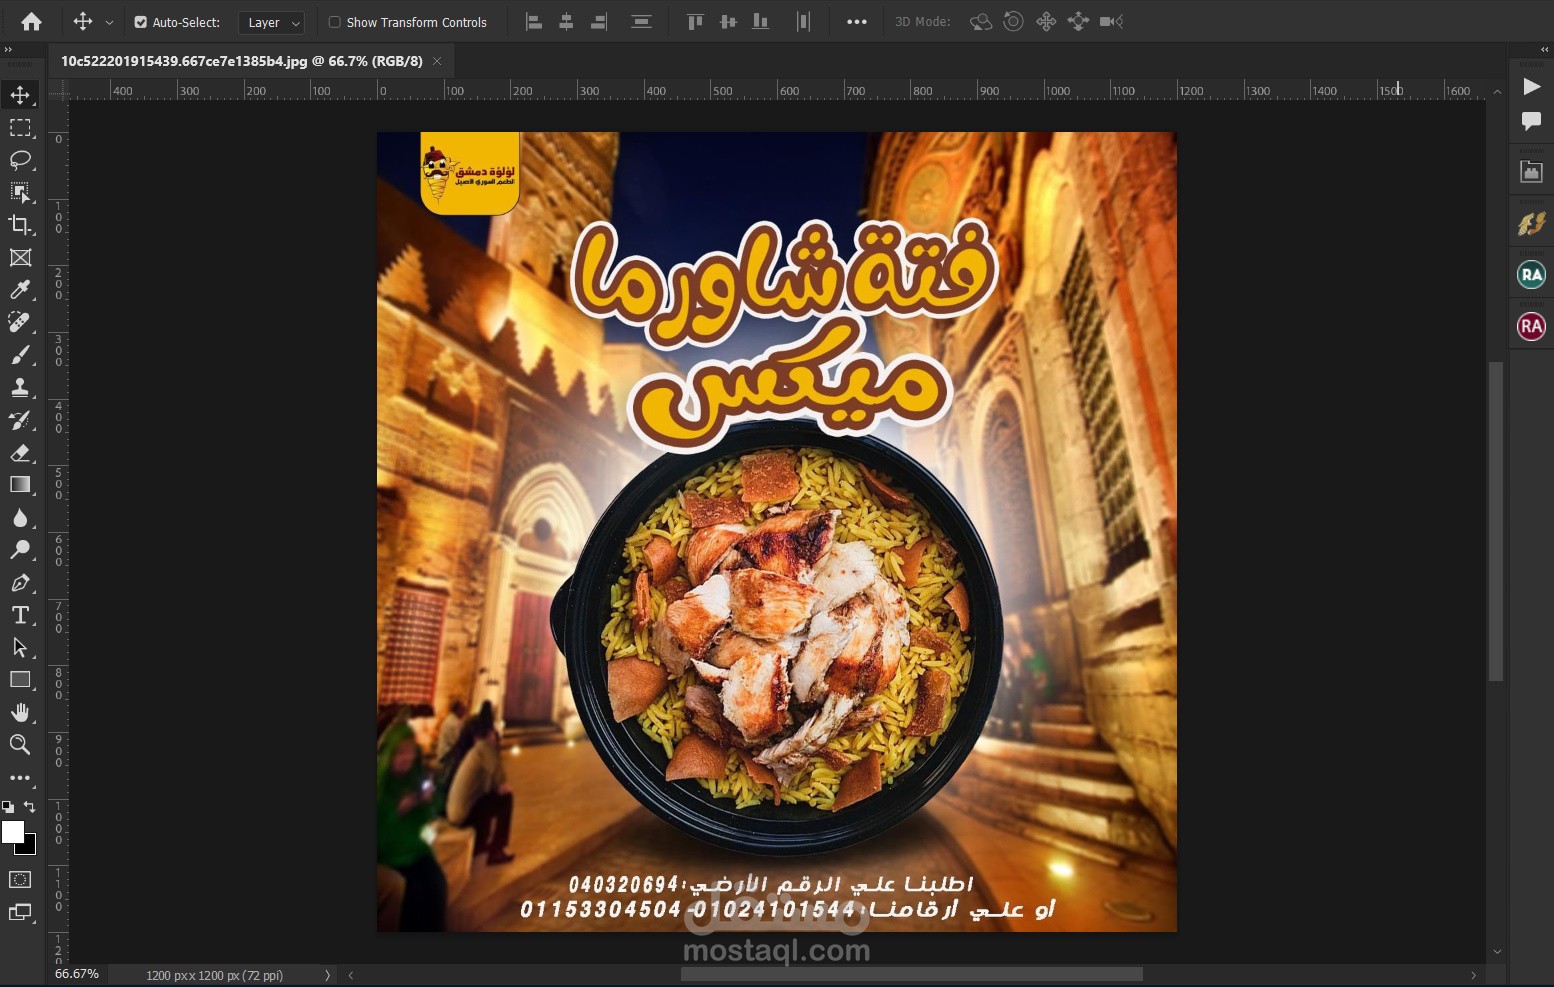This screenshot has width=1554, height=987.
Task: Select the Dodge tool
Action: pyautogui.click(x=20, y=550)
